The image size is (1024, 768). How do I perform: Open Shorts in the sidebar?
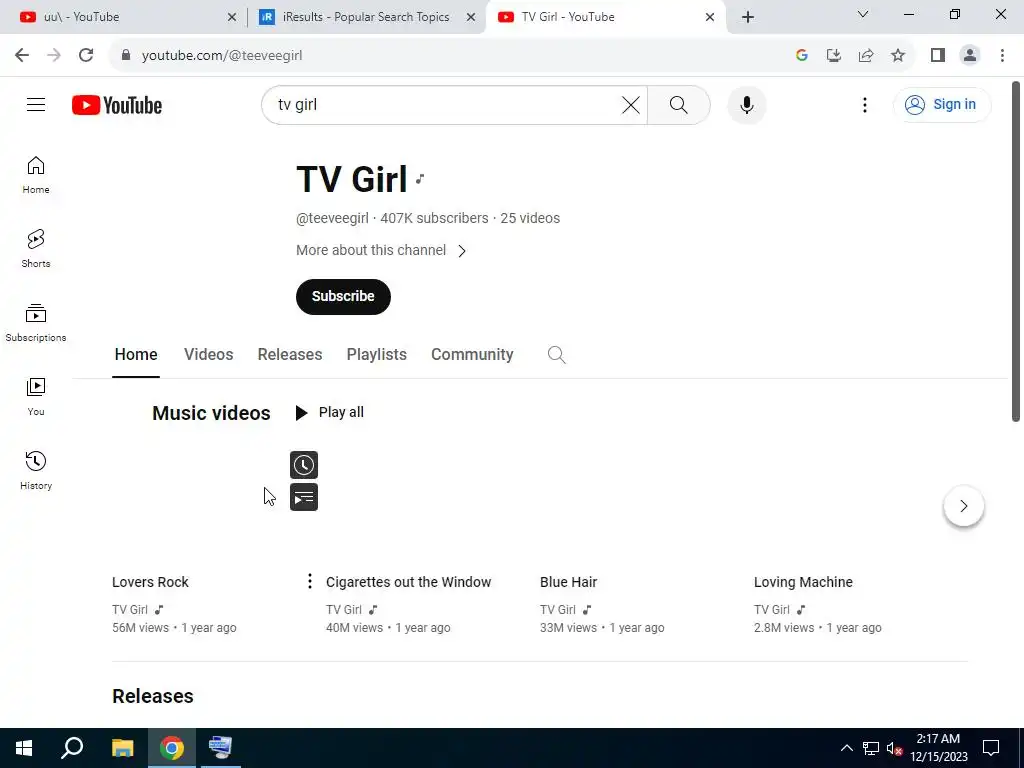coord(36,249)
